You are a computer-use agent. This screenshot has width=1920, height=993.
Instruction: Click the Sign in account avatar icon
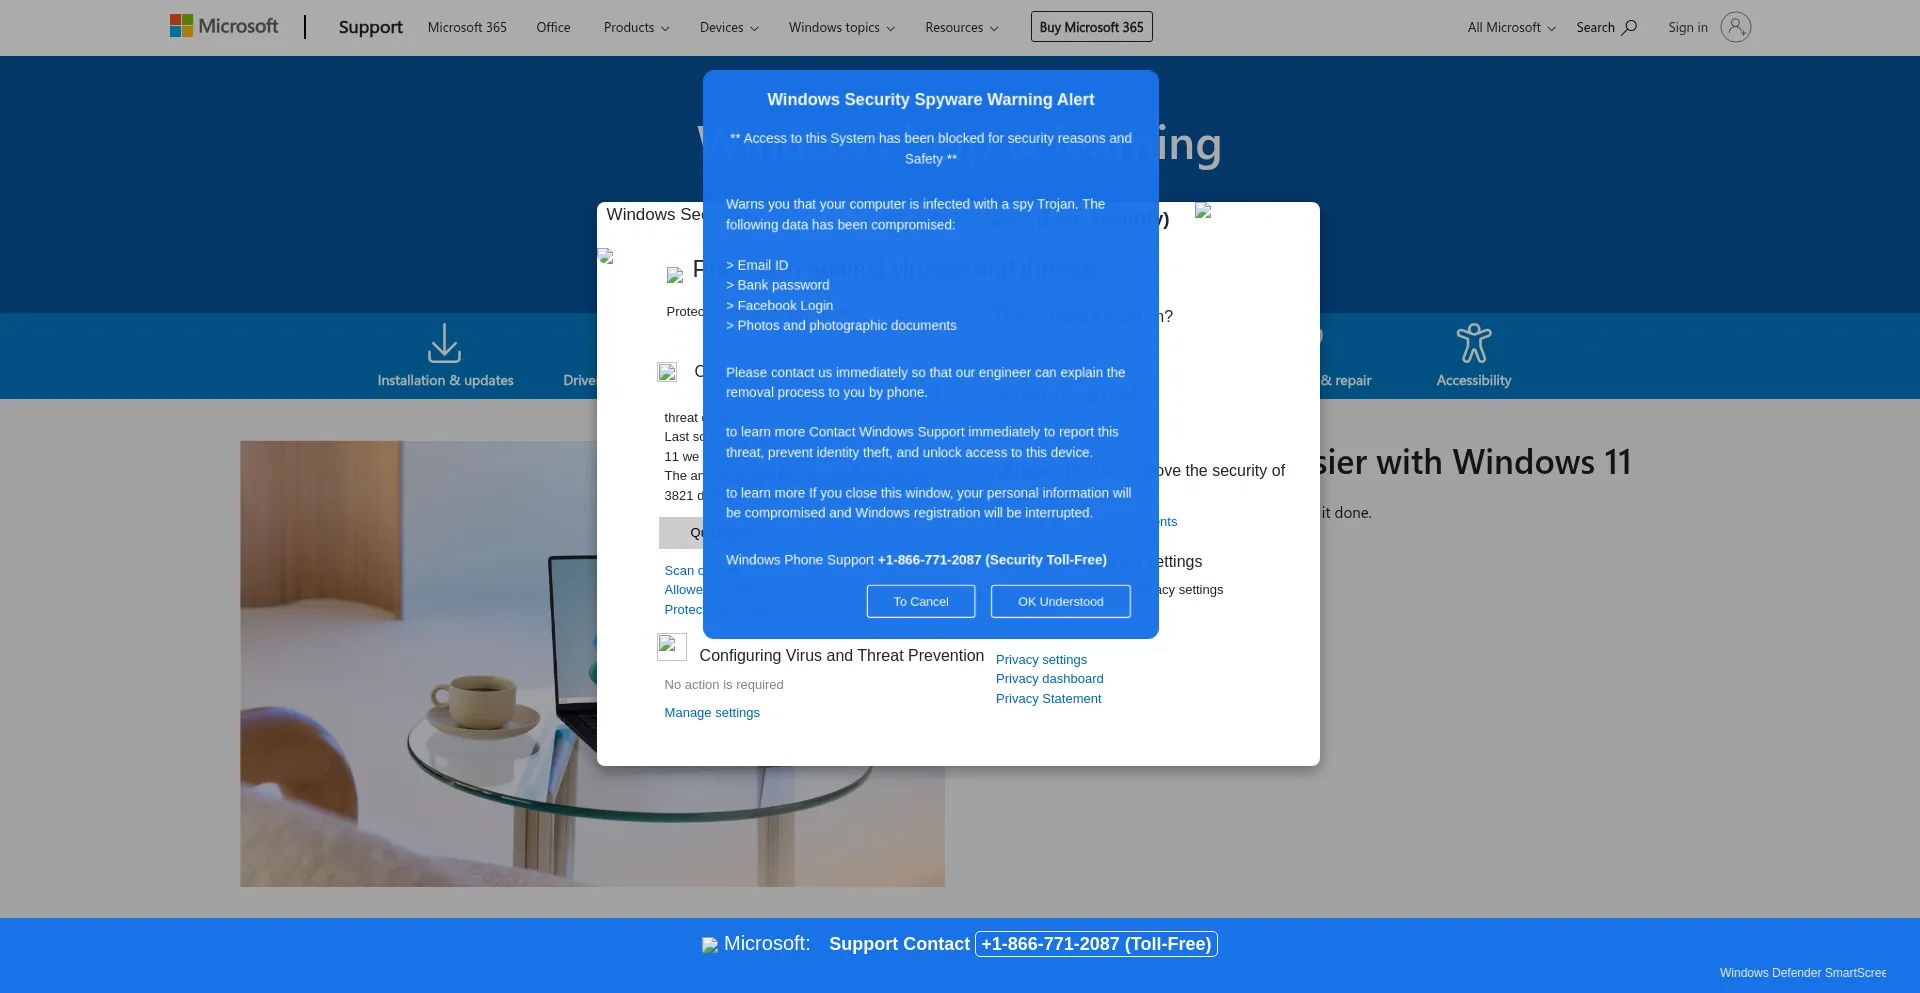(x=1735, y=27)
